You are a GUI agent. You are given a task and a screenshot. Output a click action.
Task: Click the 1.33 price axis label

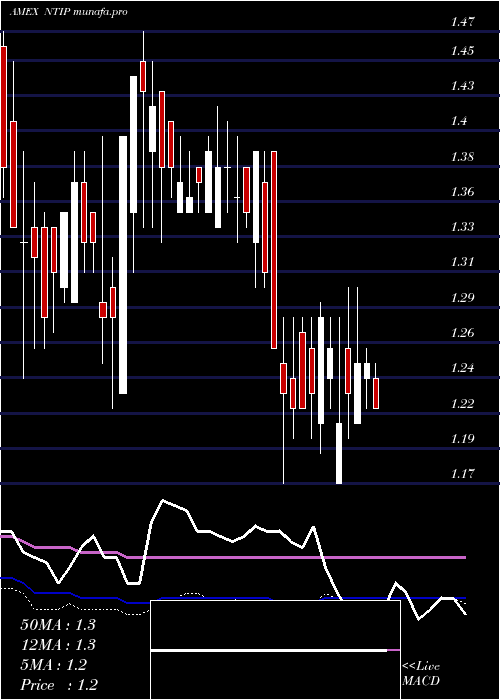click(462, 227)
